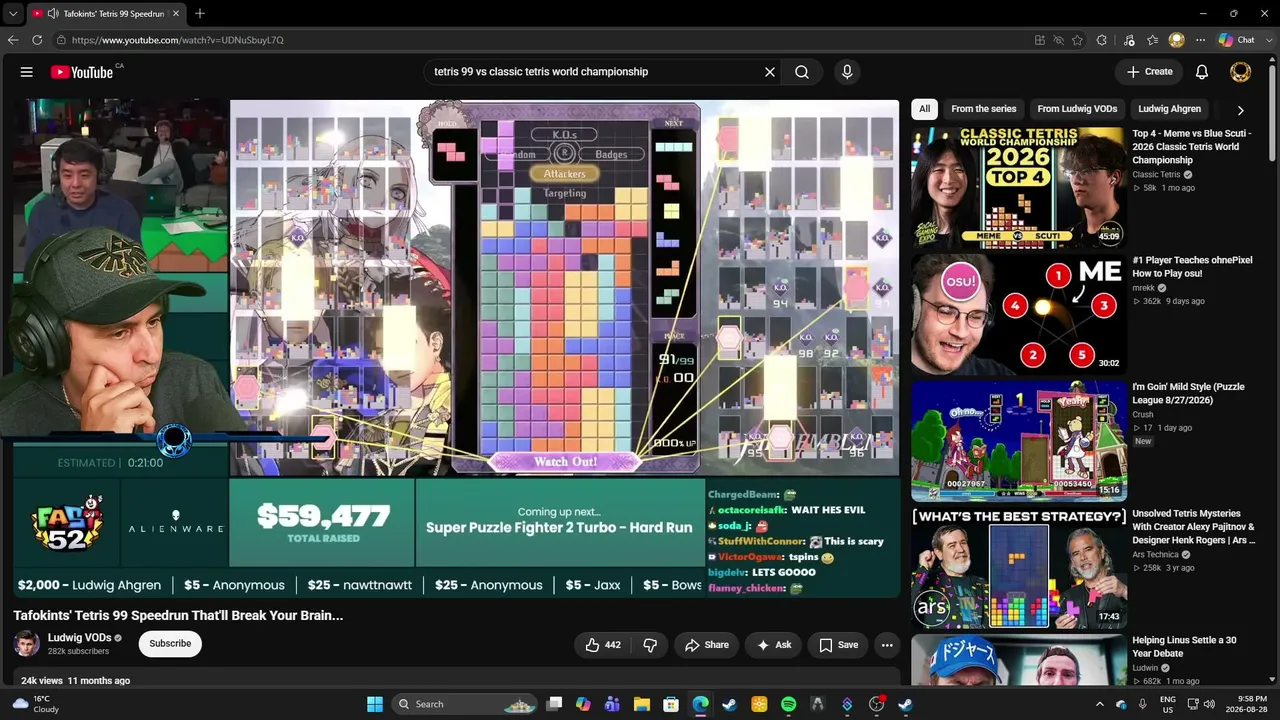This screenshot has width=1280, height=720.
Task: Open the YouTube guide hamburger menu
Action: 27,72
